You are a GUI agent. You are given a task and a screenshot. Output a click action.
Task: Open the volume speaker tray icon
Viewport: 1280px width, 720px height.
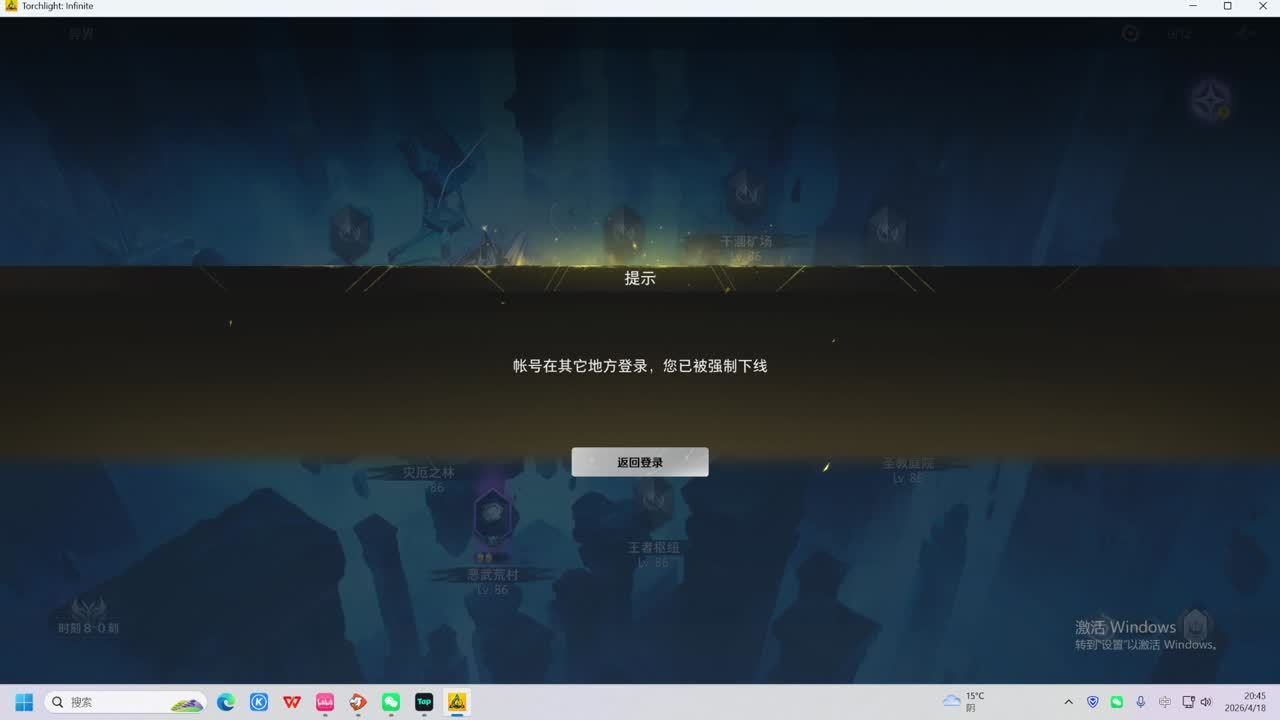(x=1206, y=702)
